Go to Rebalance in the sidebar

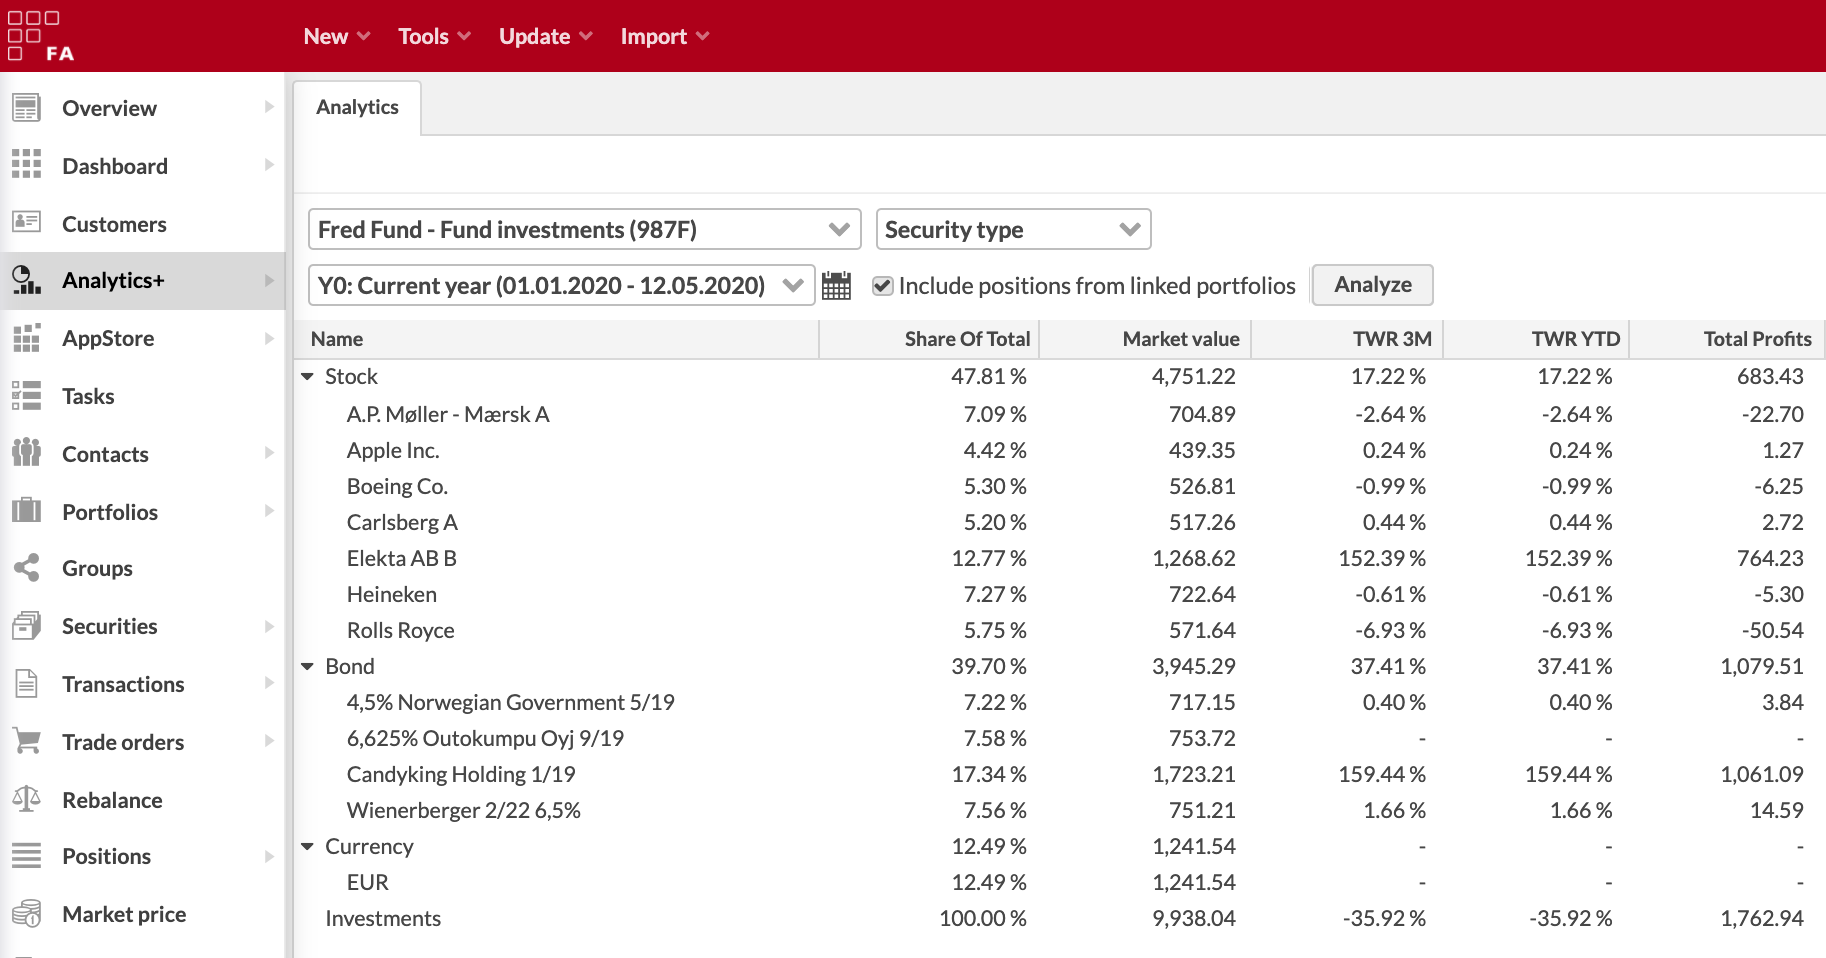pyautogui.click(x=143, y=799)
